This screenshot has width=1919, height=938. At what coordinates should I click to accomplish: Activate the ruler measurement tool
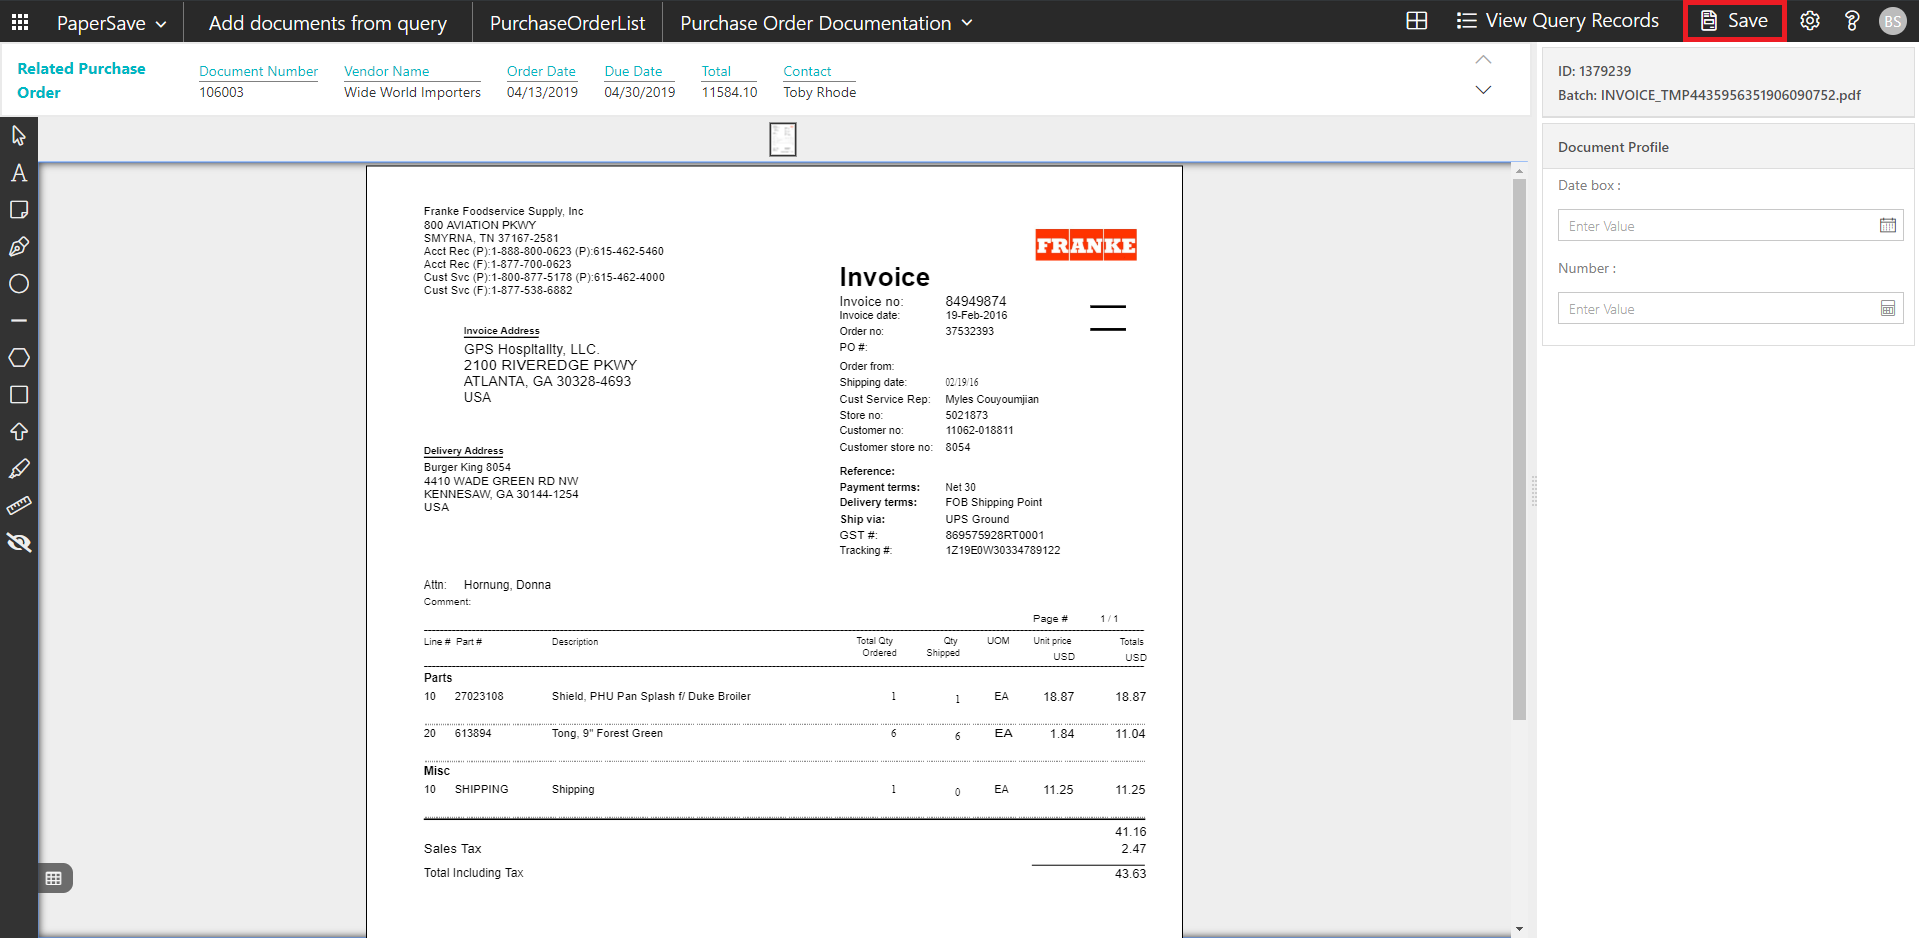19,506
